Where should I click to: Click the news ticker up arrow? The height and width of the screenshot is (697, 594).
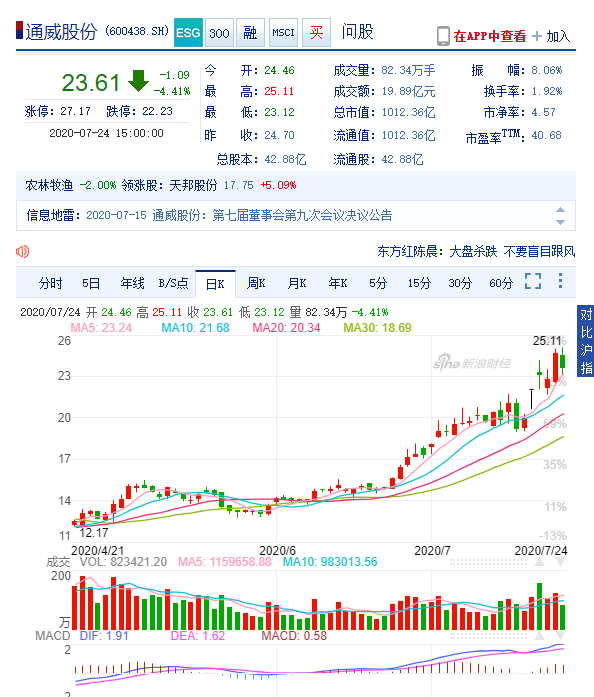tap(560, 209)
